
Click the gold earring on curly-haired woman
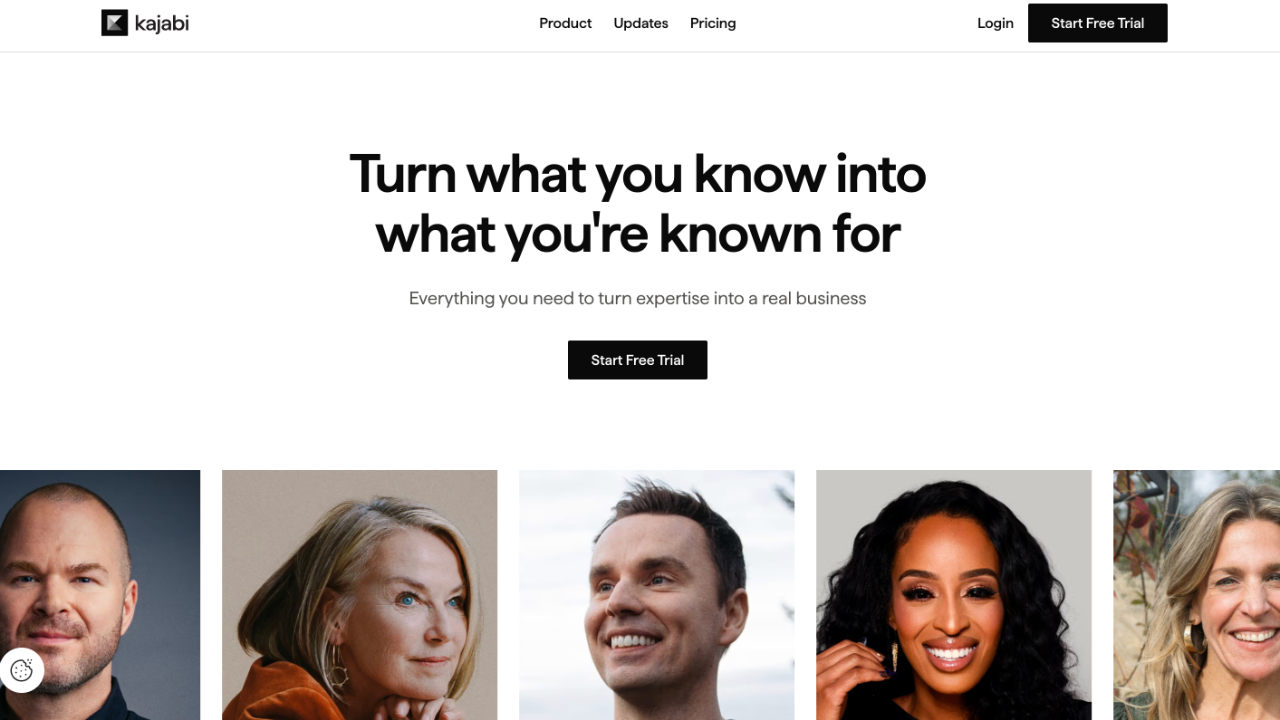coord(894,657)
